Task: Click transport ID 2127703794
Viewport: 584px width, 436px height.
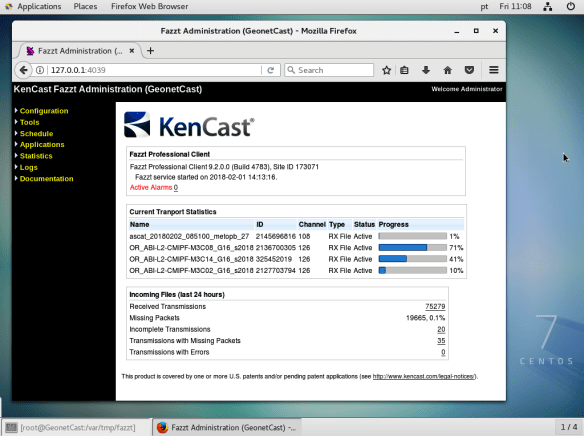Action: point(276,271)
